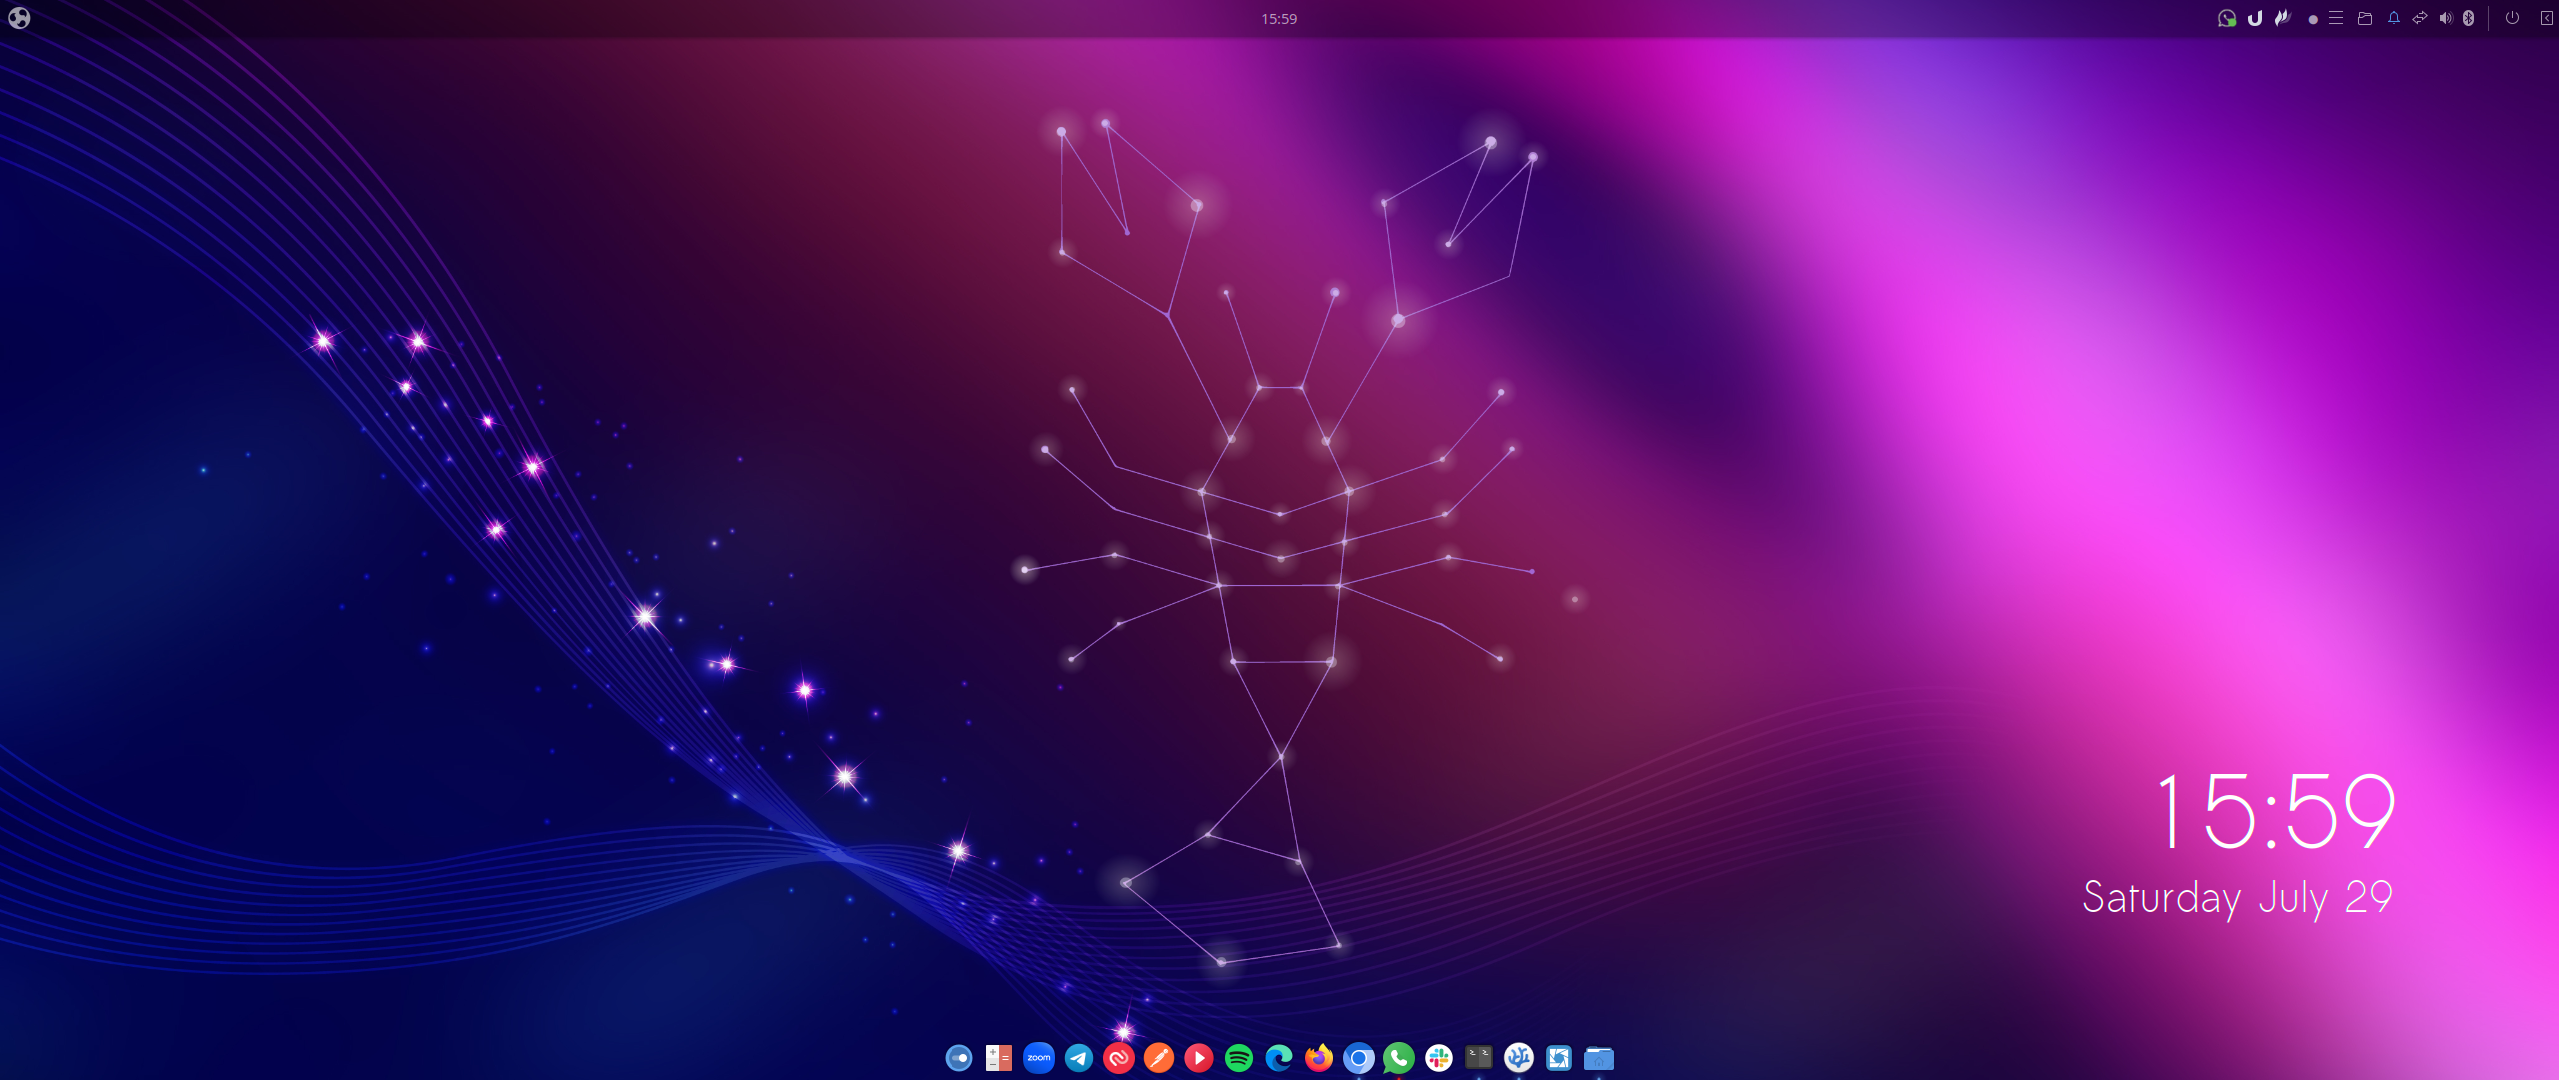Viewport: 2559px width, 1080px height.
Task: Click the power button in the panel
Action: coord(2511,18)
